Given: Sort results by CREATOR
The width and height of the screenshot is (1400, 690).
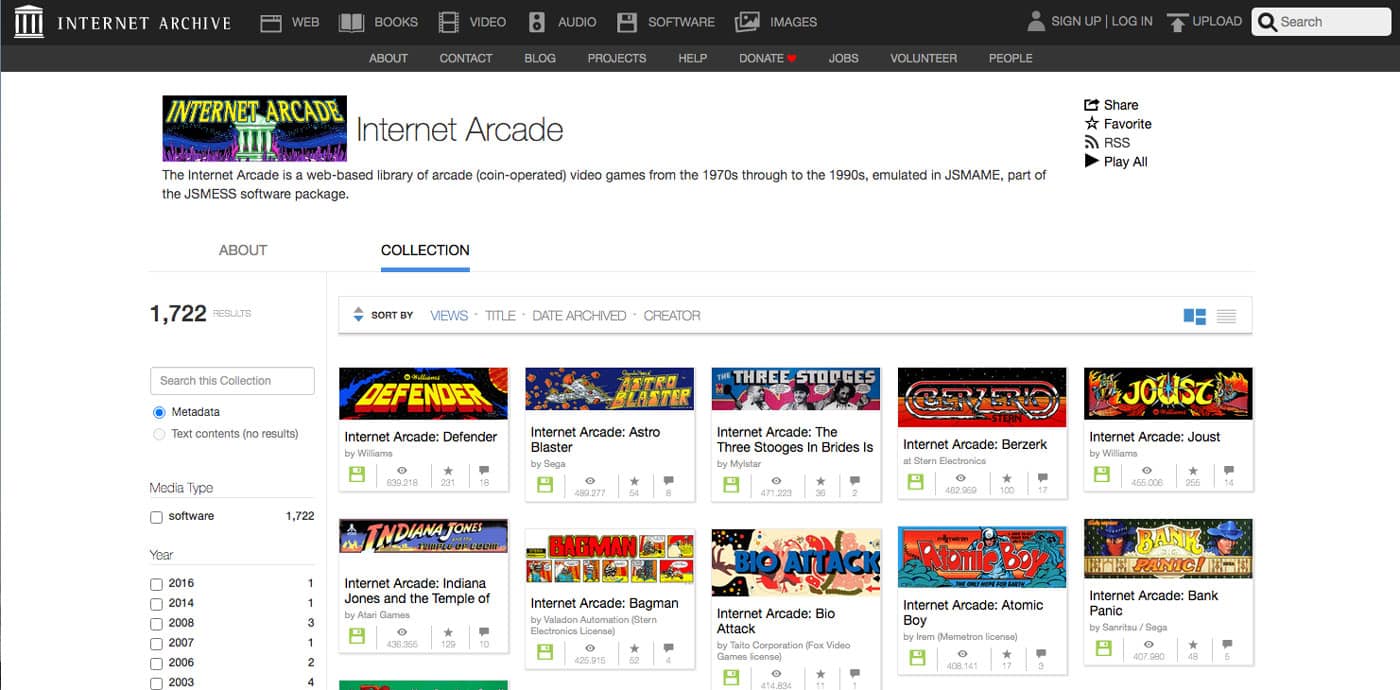Looking at the screenshot, I should point(672,315).
